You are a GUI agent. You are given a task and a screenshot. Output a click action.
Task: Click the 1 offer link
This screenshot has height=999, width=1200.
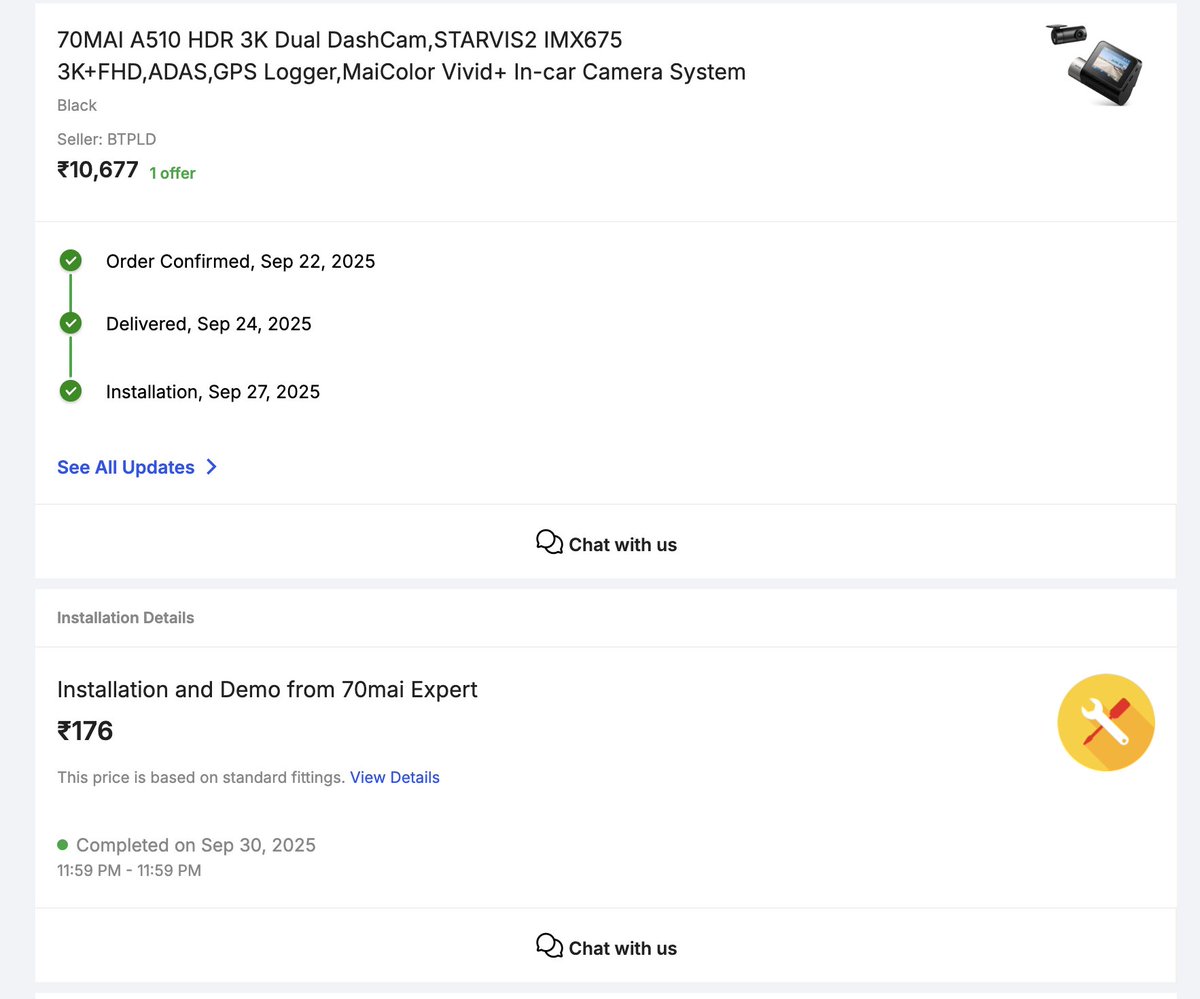tap(172, 173)
